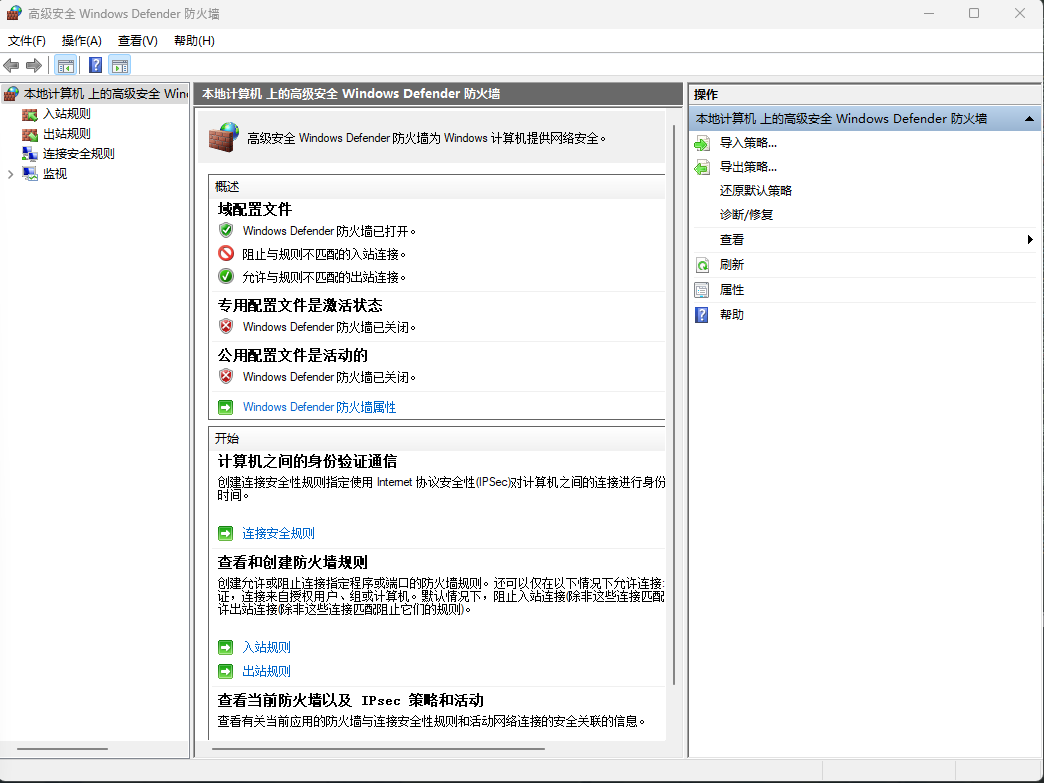Click the green shield icon under 域配置文件

(x=226, y=230)
